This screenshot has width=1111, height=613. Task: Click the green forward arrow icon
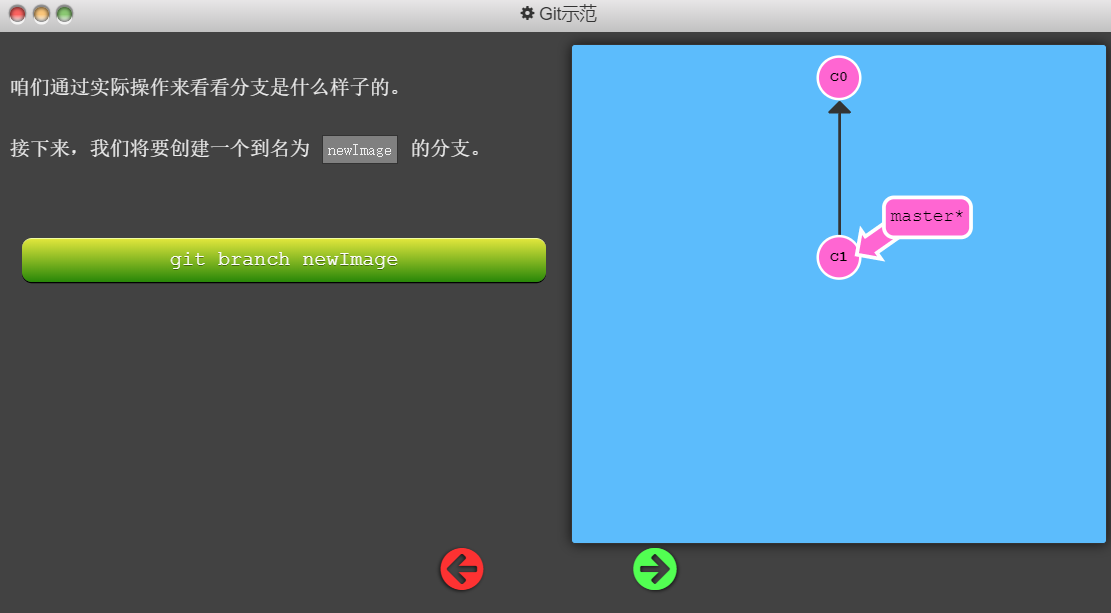[x=655, y=569]
